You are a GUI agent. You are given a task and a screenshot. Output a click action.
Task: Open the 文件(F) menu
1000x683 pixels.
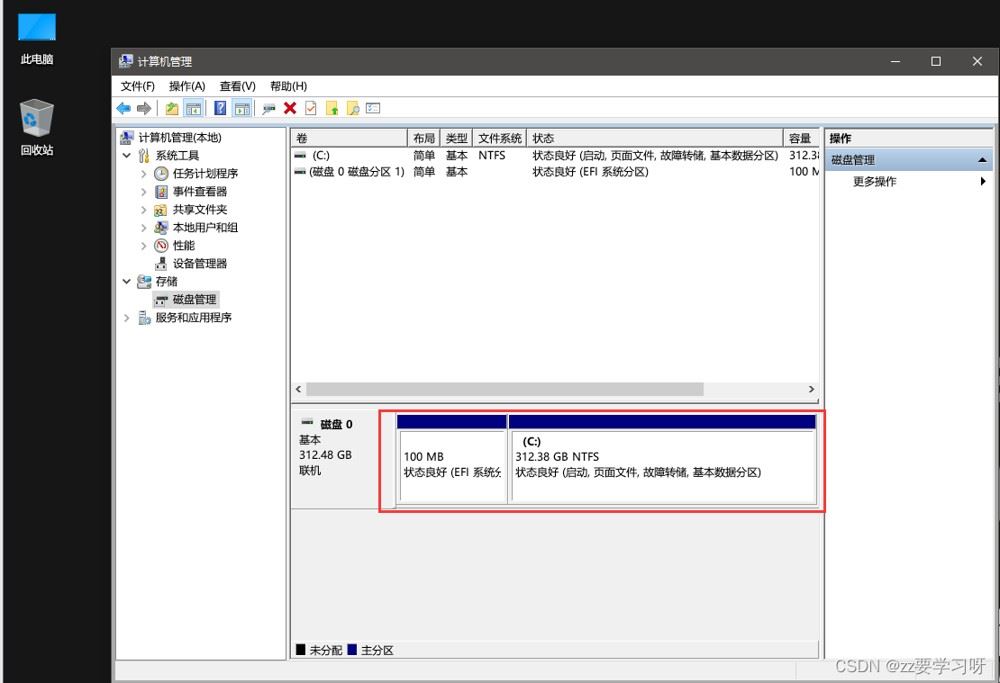[x=138, y=86]
